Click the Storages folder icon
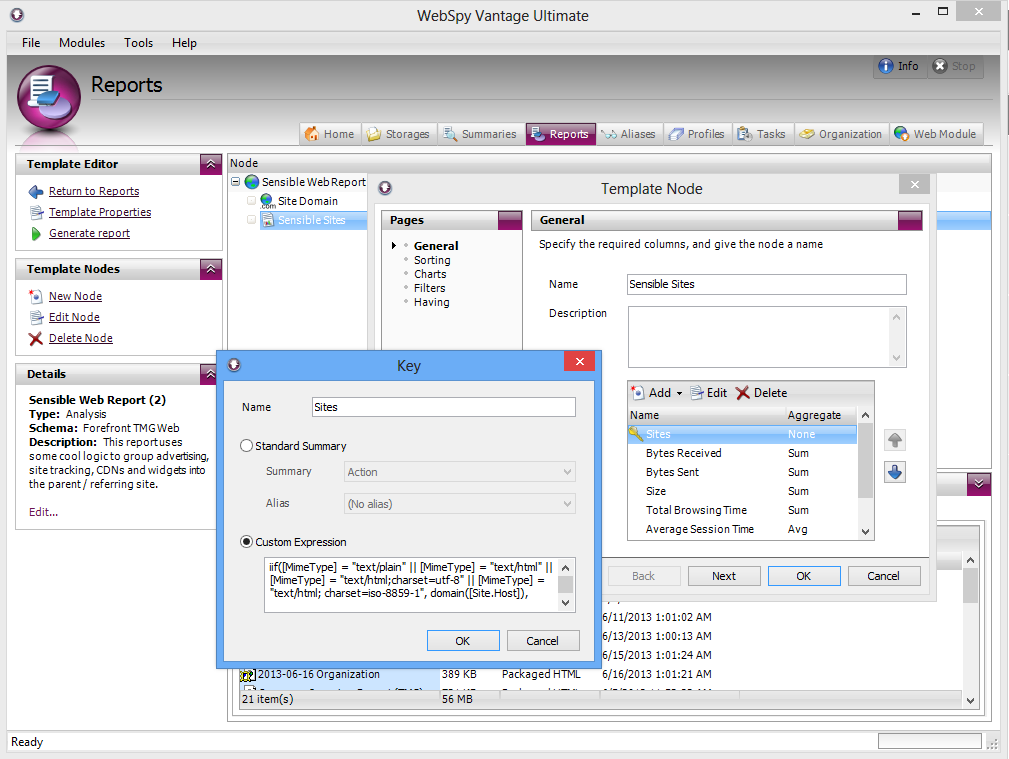This screenshot has width=1009, height=759. click(373, 134)
